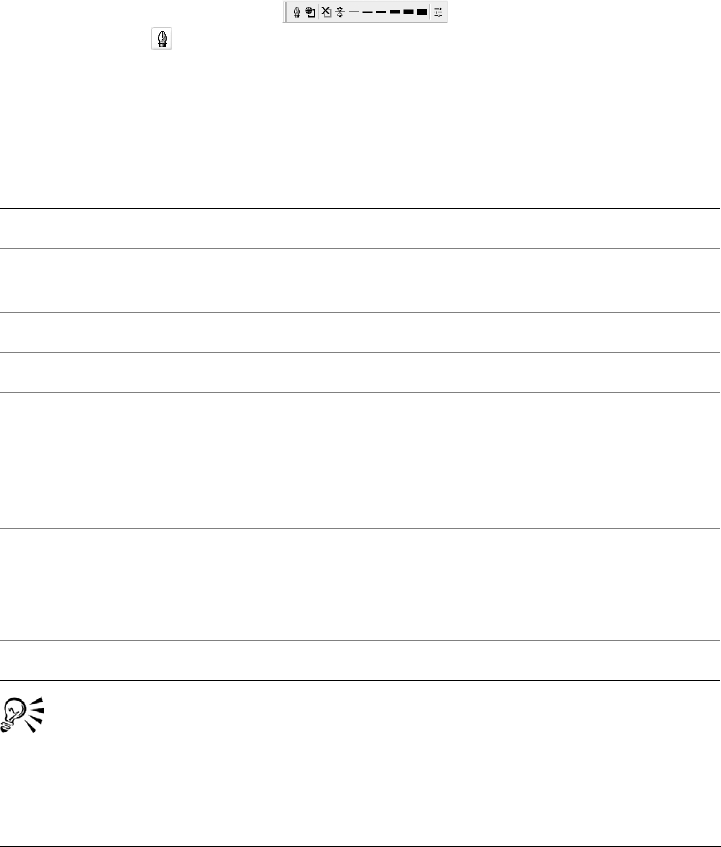721x847 pixels.
Task: Choose the Hairline outline icon with arrows
Action: pyautogui.click(x=340, y=12)
